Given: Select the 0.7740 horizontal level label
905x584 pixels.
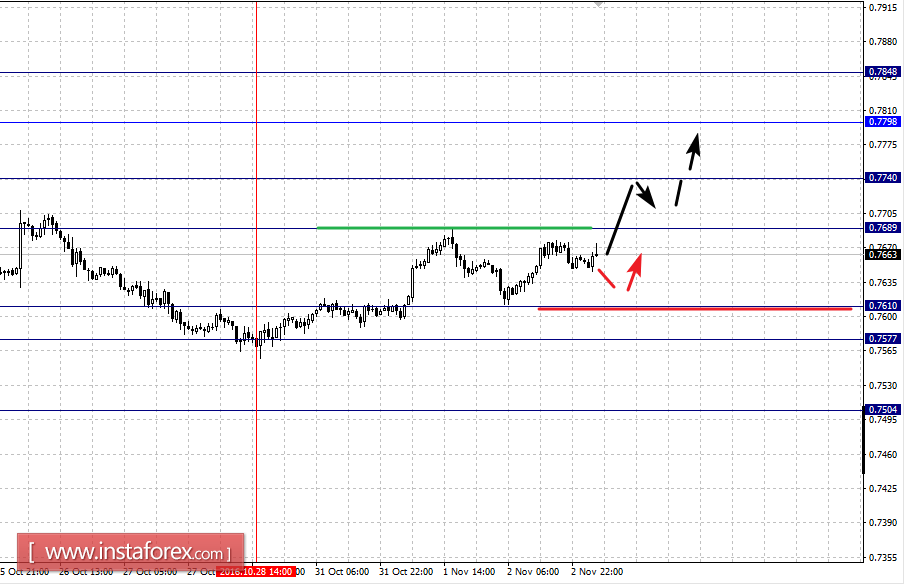Looking at the screenshot, I should 882,178.
